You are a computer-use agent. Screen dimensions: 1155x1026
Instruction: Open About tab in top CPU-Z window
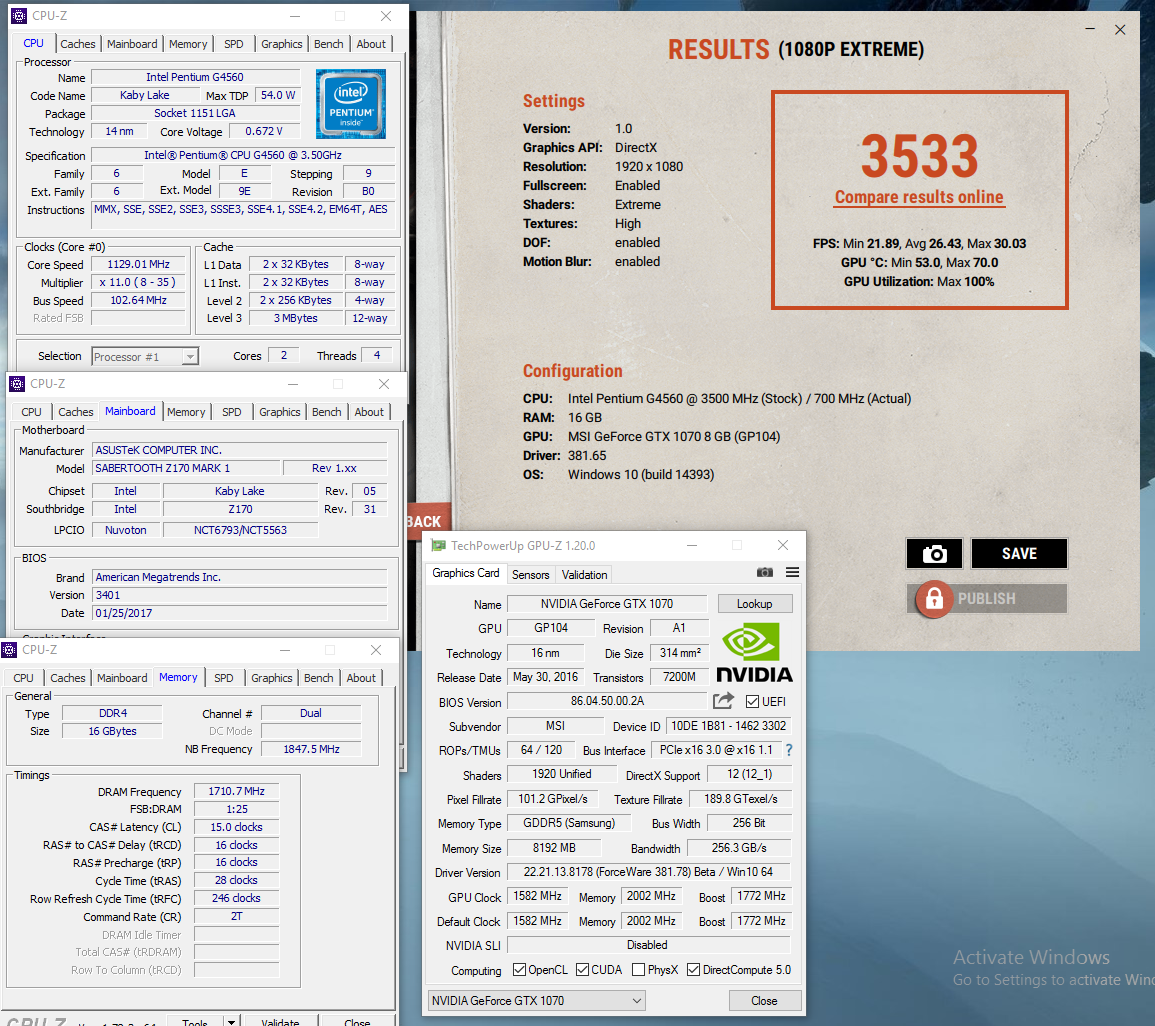click(371, 44)
